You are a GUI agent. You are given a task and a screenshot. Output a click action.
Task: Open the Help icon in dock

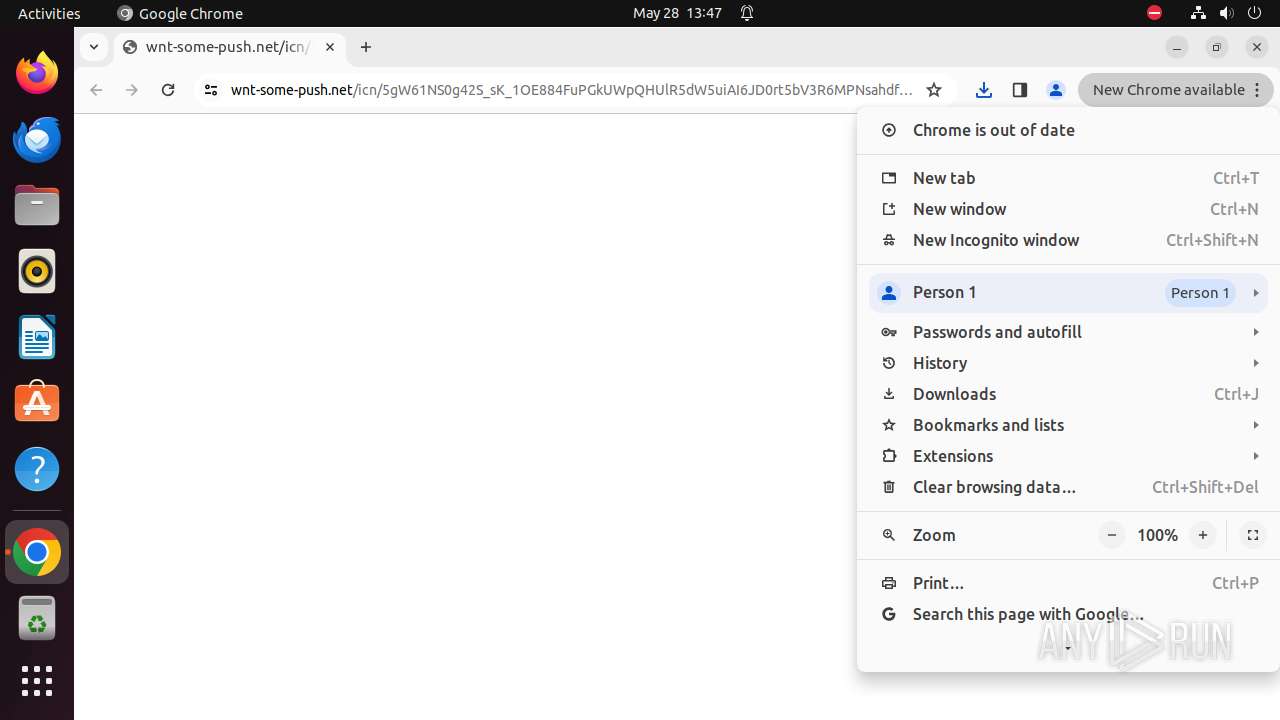37,469
